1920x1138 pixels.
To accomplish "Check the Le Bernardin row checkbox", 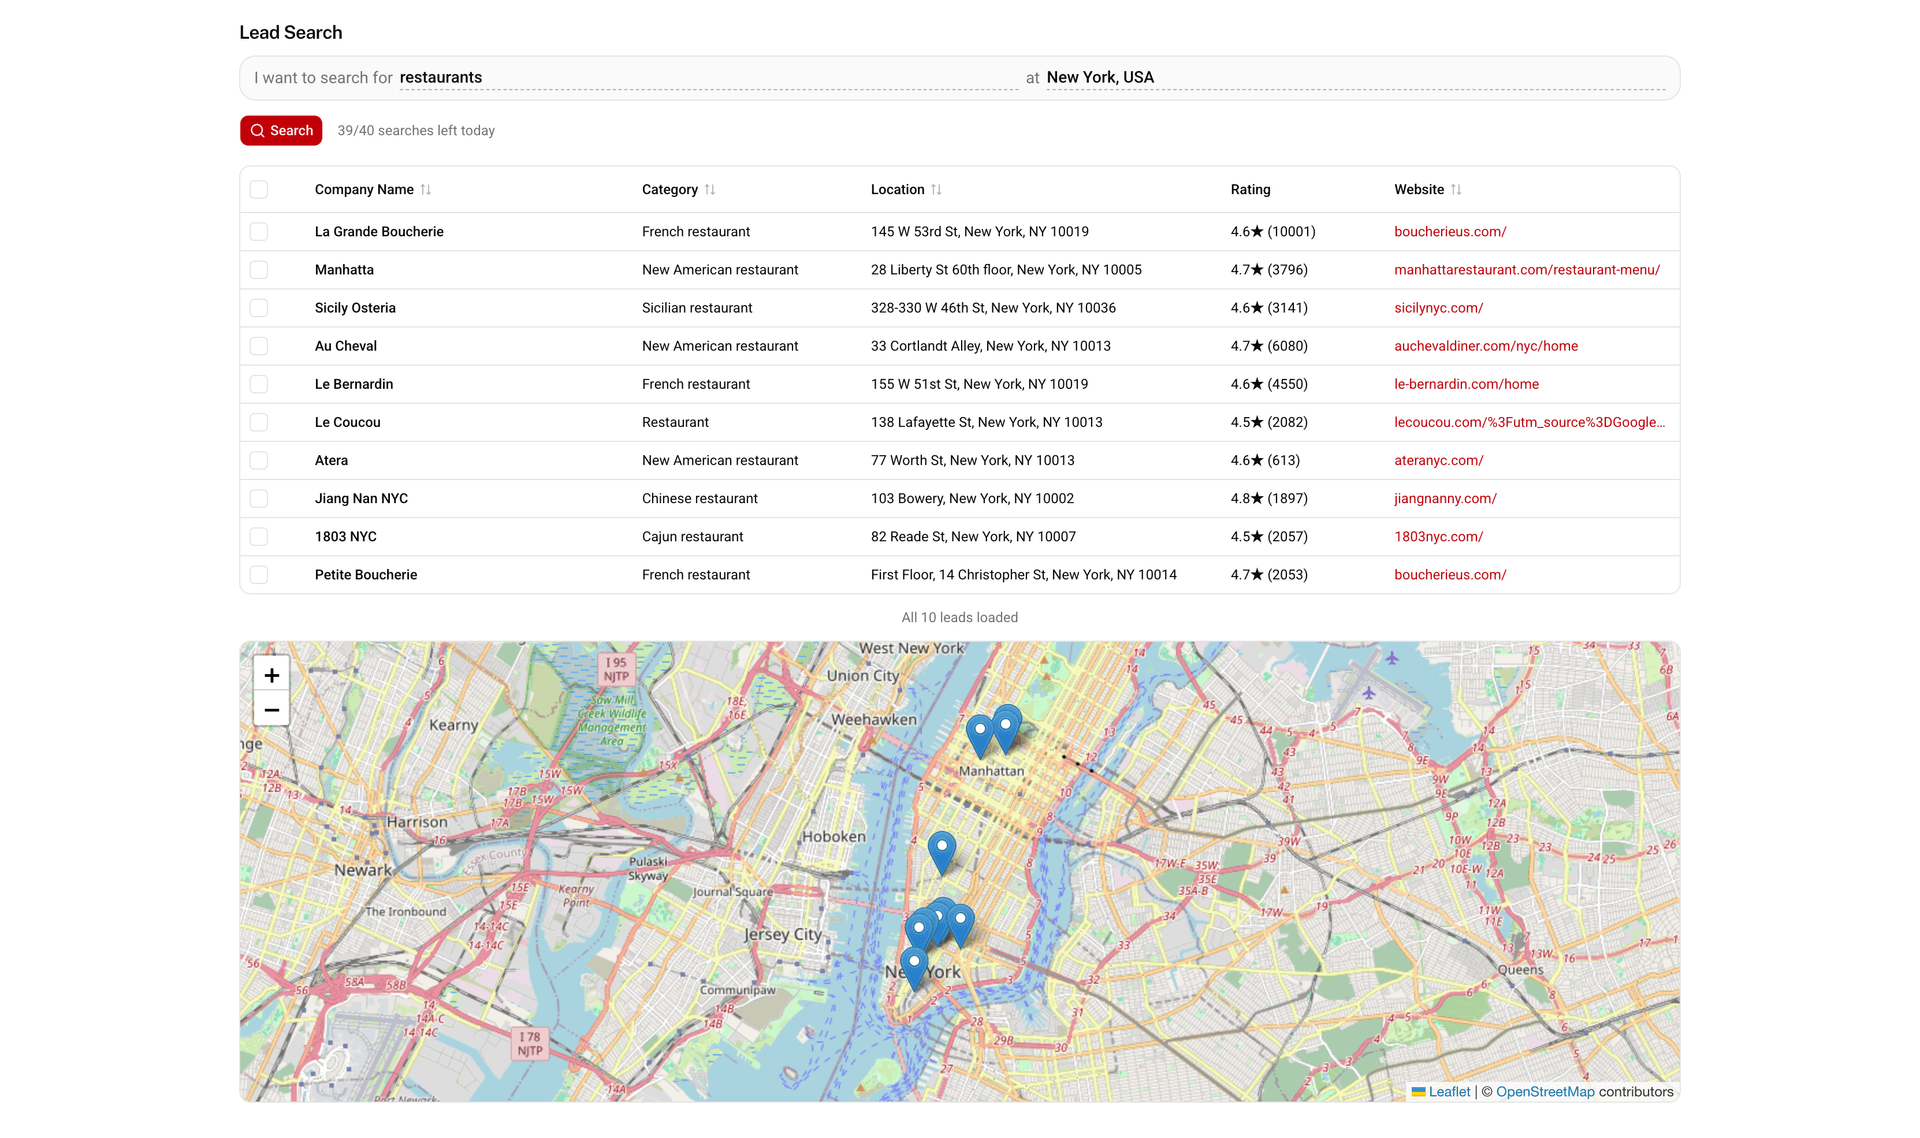I will (x=259, y=384).
